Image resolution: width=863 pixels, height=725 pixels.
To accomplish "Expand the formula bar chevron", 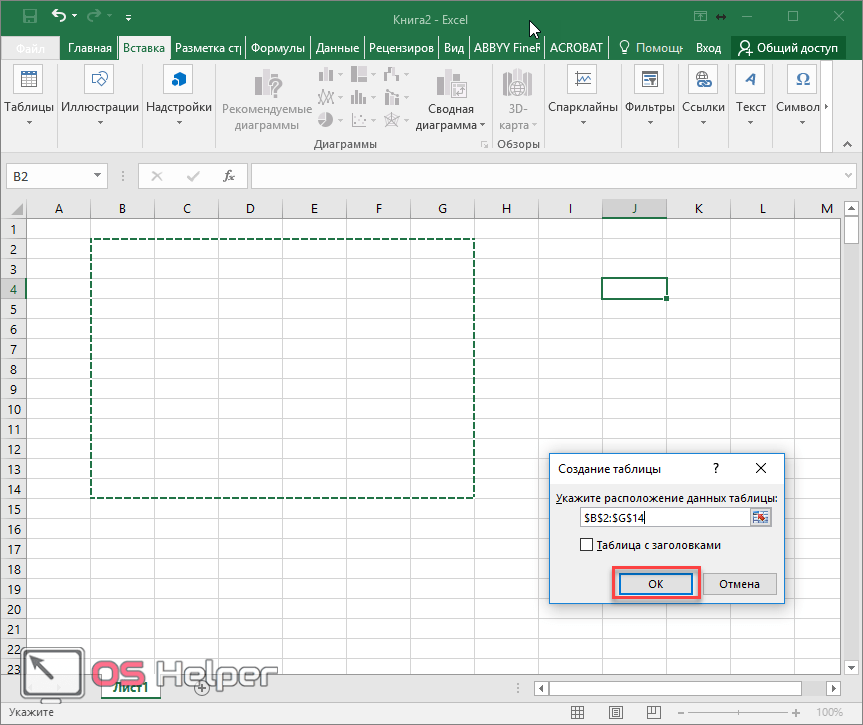I will point(846,176).
